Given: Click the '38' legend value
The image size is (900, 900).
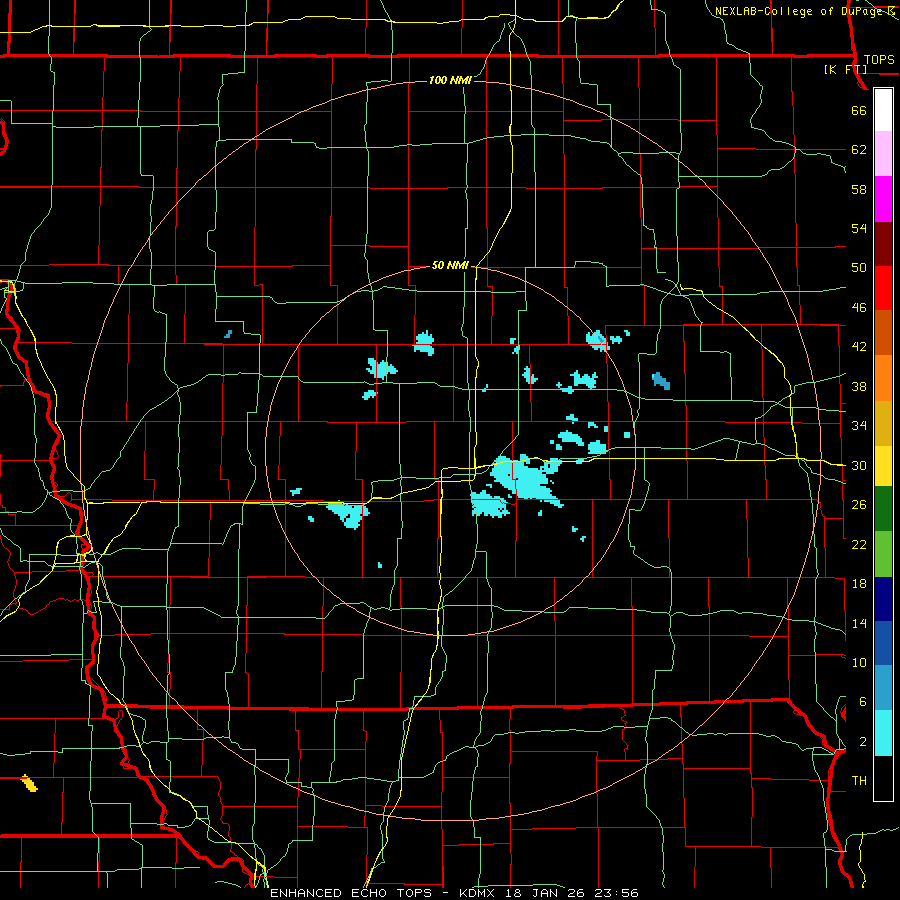Looking at the screenshot, I should point(859,386).
